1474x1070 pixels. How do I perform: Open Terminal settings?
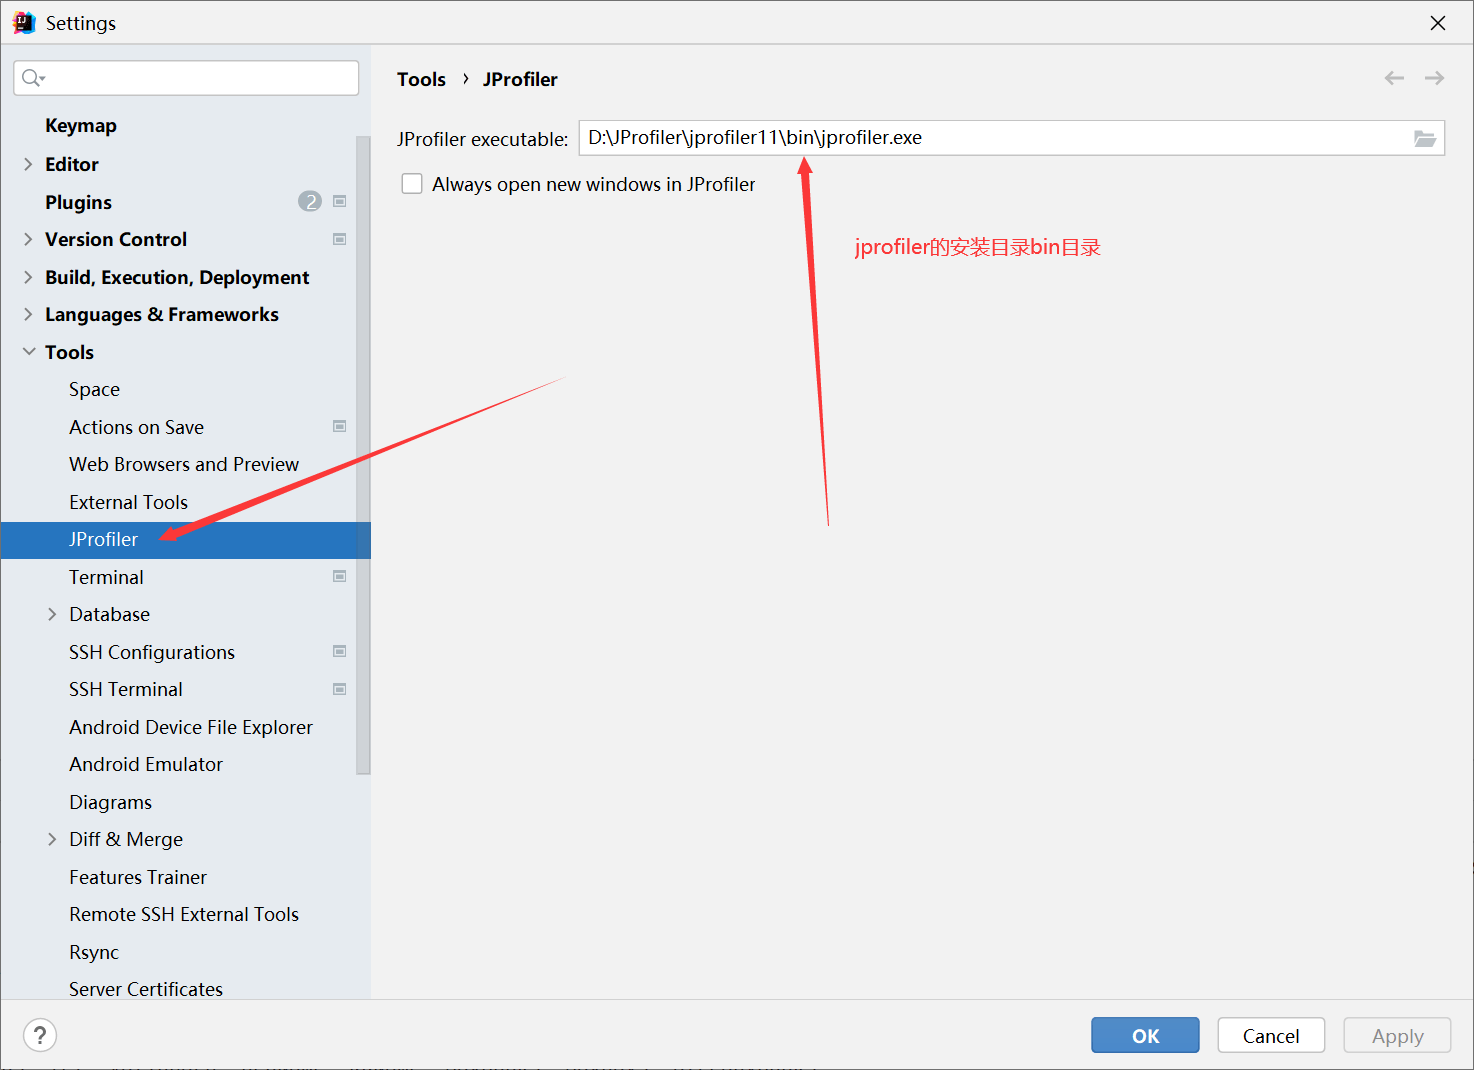click(106, 577)
